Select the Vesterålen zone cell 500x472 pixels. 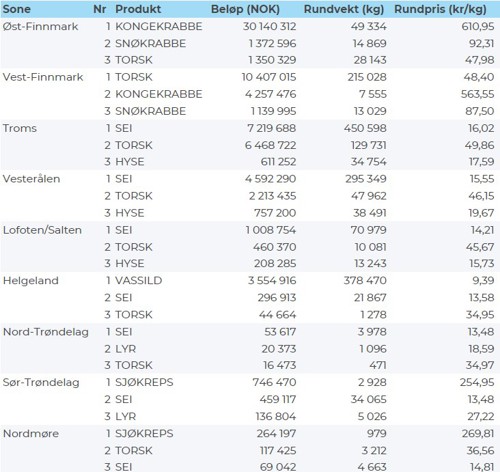[x=31, y=179]
